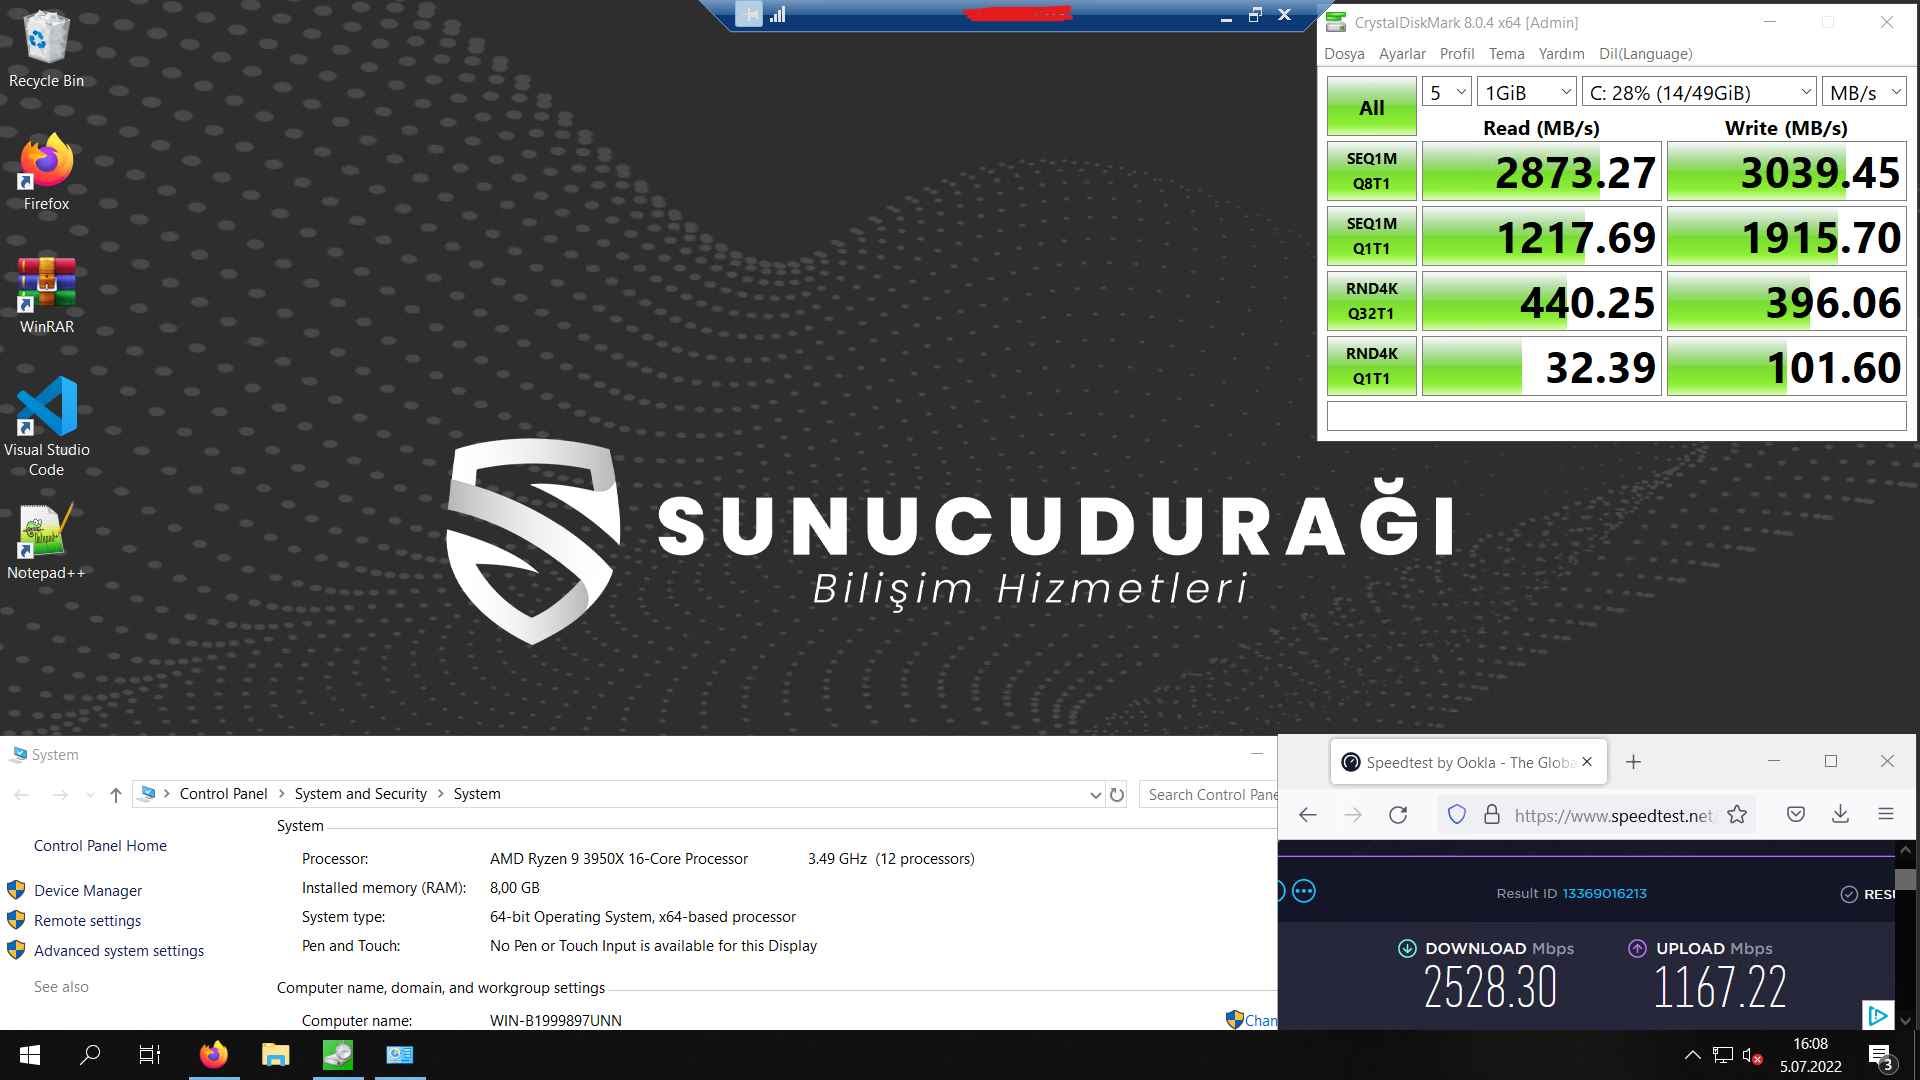Click the Speedtest page vertical scrollbar thumb

[x=1906, y=880]
